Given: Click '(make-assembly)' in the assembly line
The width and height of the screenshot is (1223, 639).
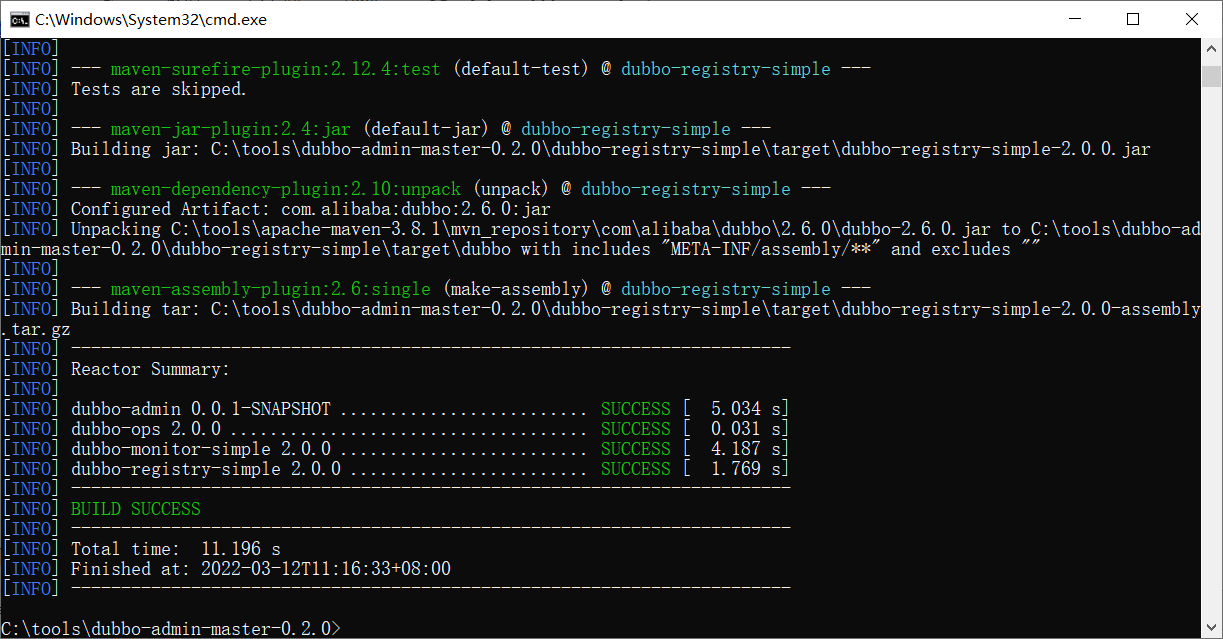Looking at the screenshot, I should point(515,289).
